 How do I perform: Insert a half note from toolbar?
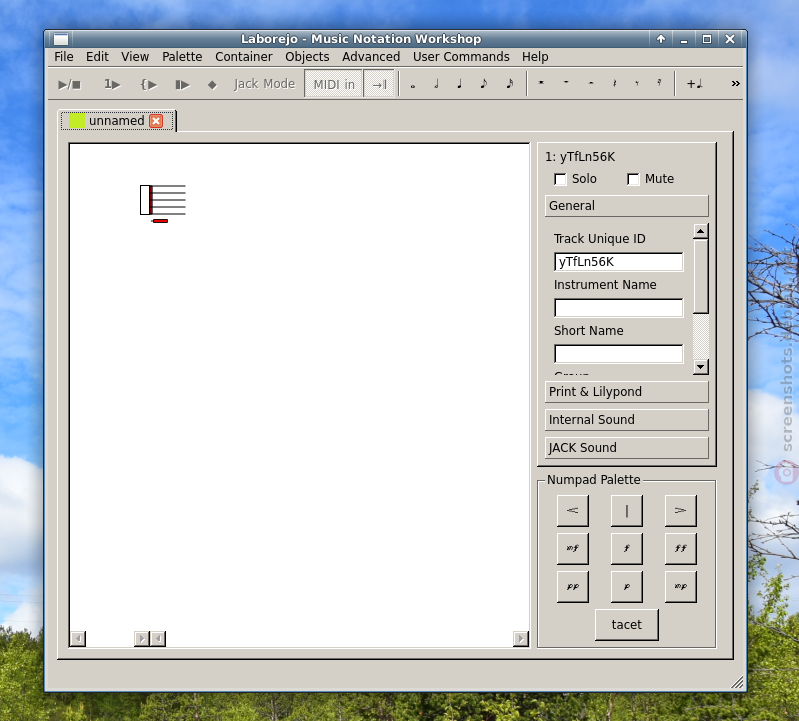[436, 84]
